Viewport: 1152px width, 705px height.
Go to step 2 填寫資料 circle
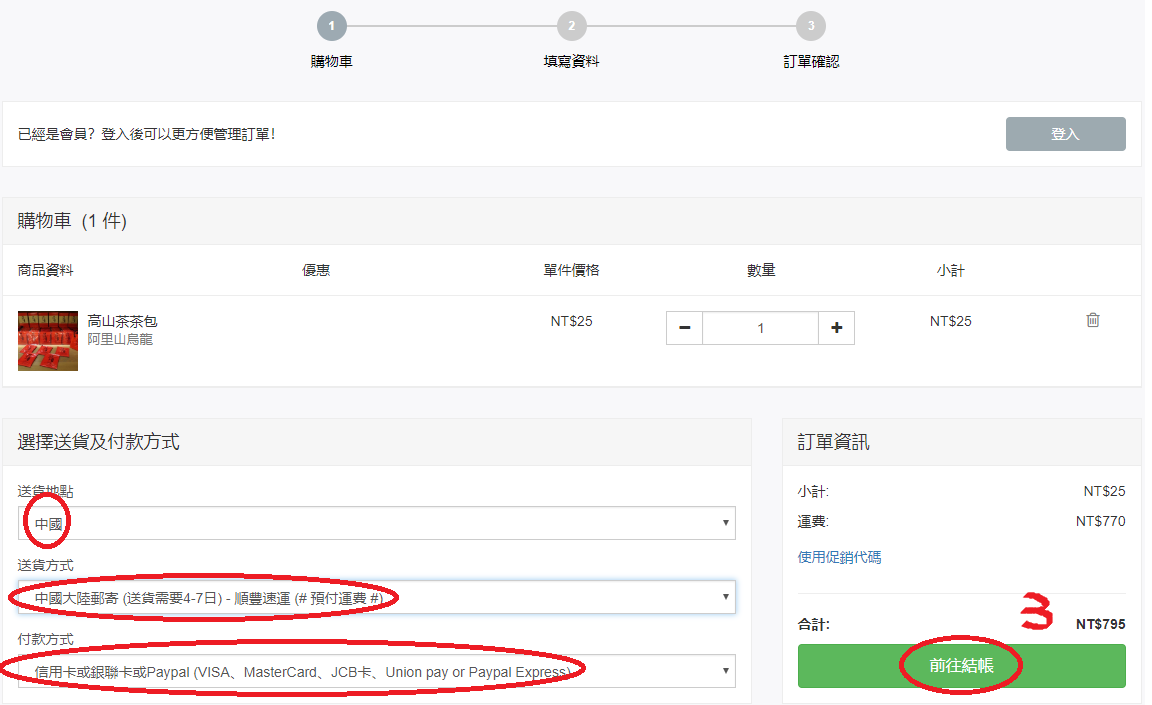(572, 26)
